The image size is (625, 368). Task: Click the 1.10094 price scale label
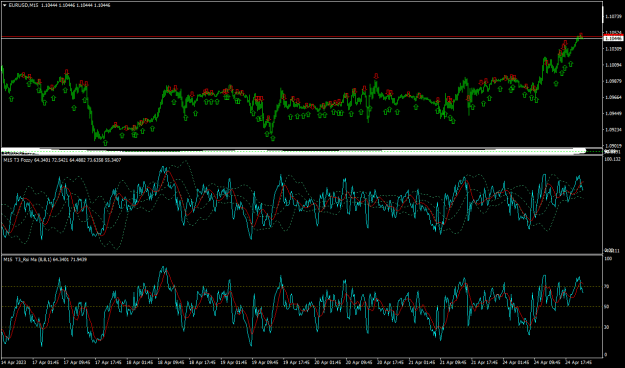click(613, 65)
